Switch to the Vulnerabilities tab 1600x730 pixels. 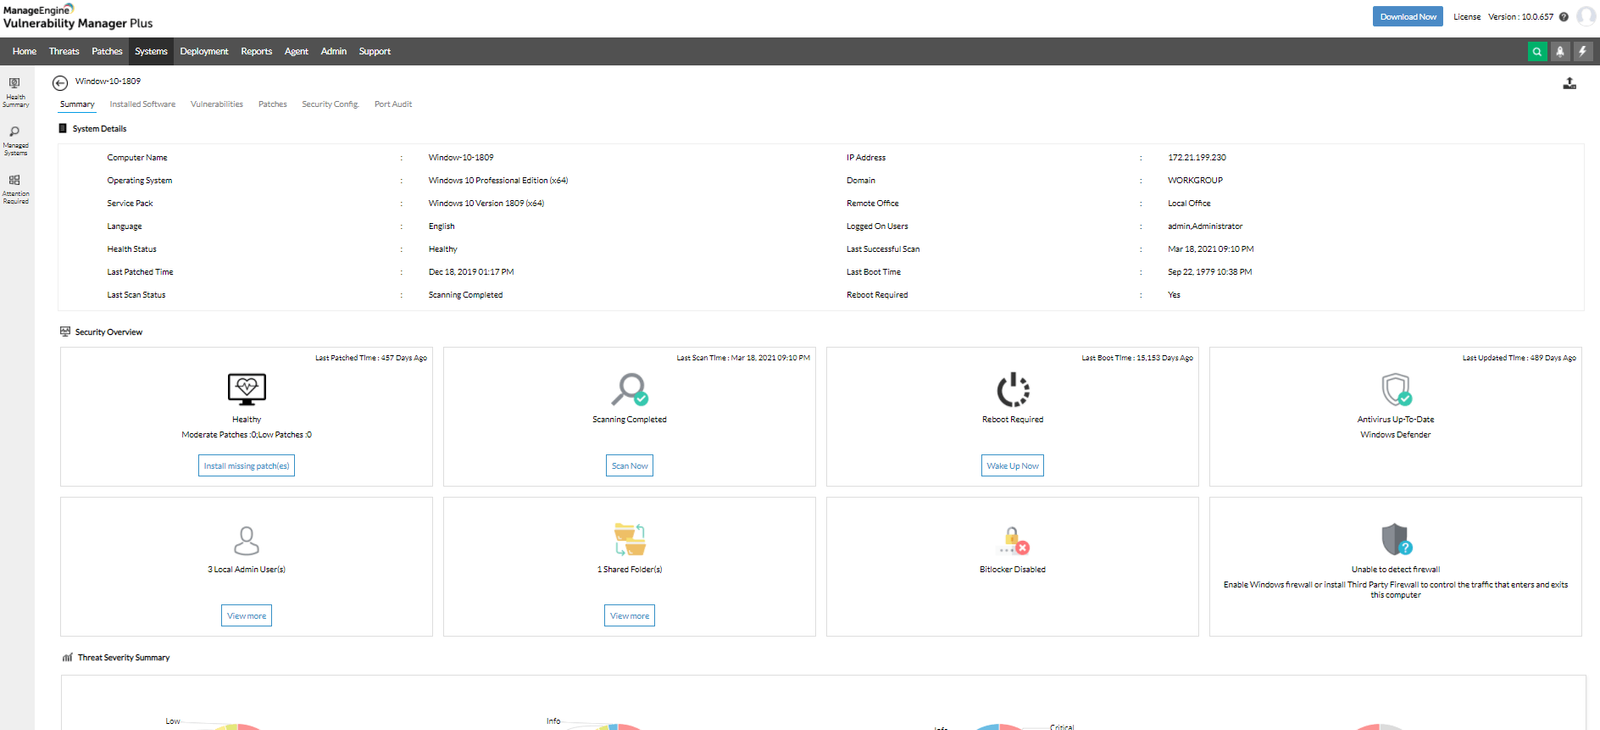(x=217, y=104)
